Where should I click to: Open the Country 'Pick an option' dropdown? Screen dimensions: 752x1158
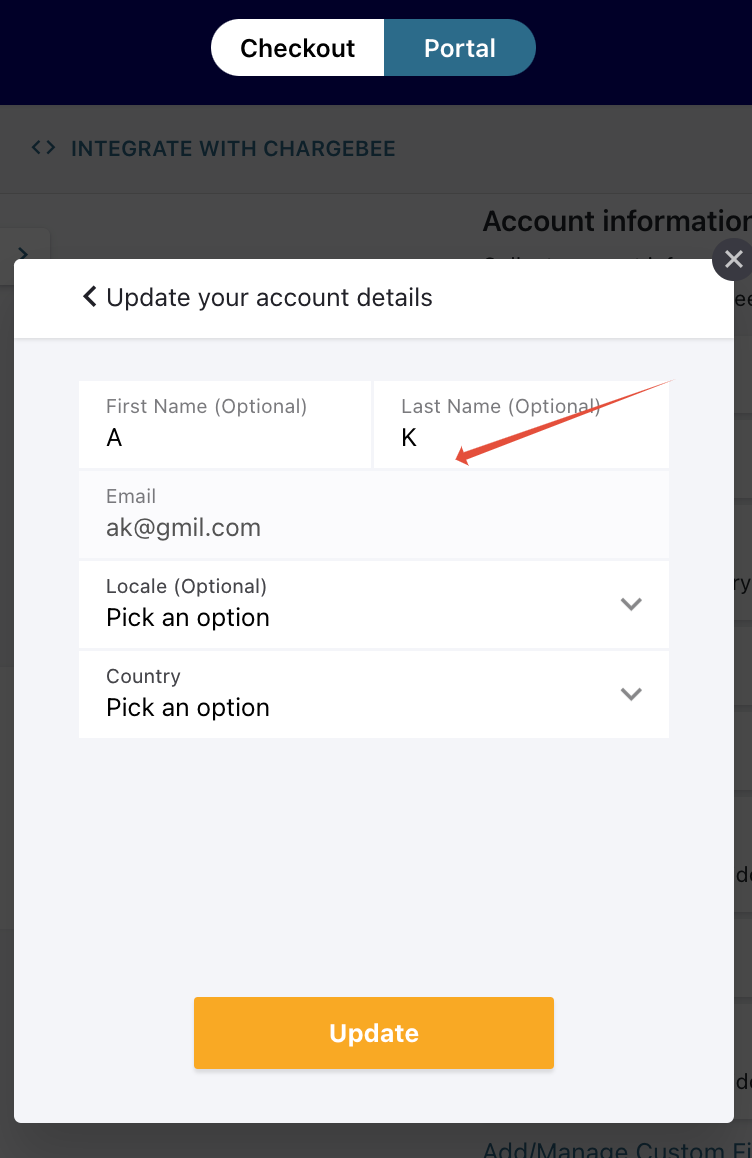coord(188,708)
